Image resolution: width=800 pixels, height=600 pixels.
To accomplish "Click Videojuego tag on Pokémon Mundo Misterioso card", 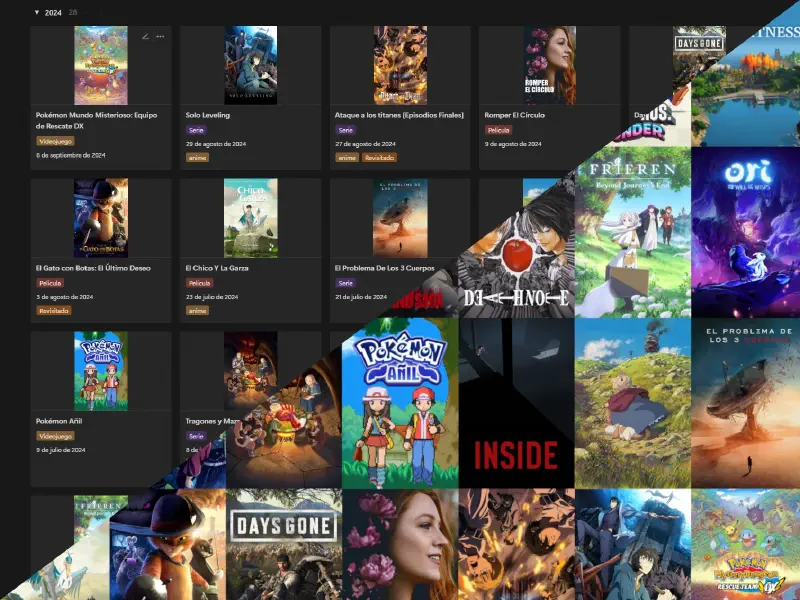I will click(x=55, y=141).
